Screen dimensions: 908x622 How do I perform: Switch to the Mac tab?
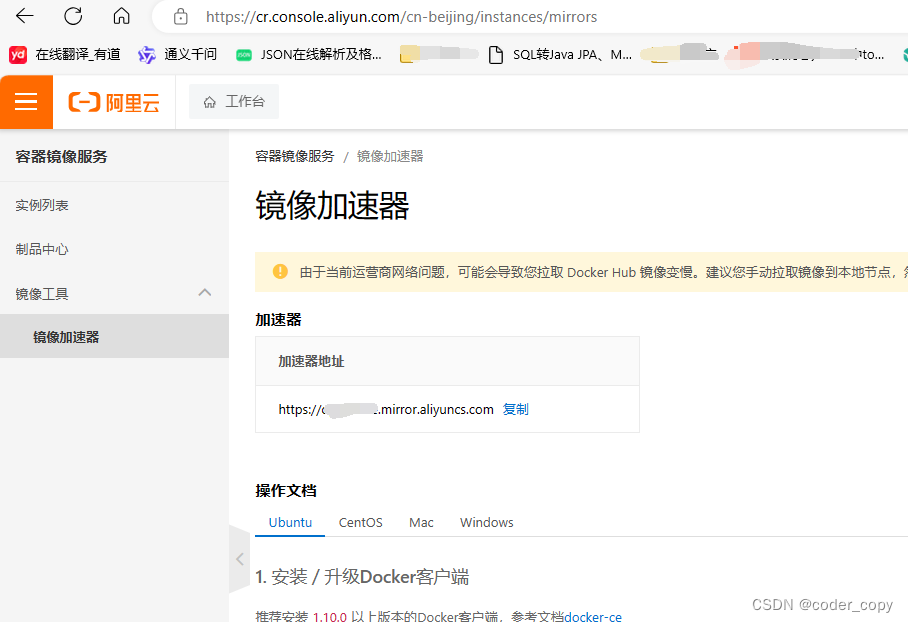(x=421, y=522)
